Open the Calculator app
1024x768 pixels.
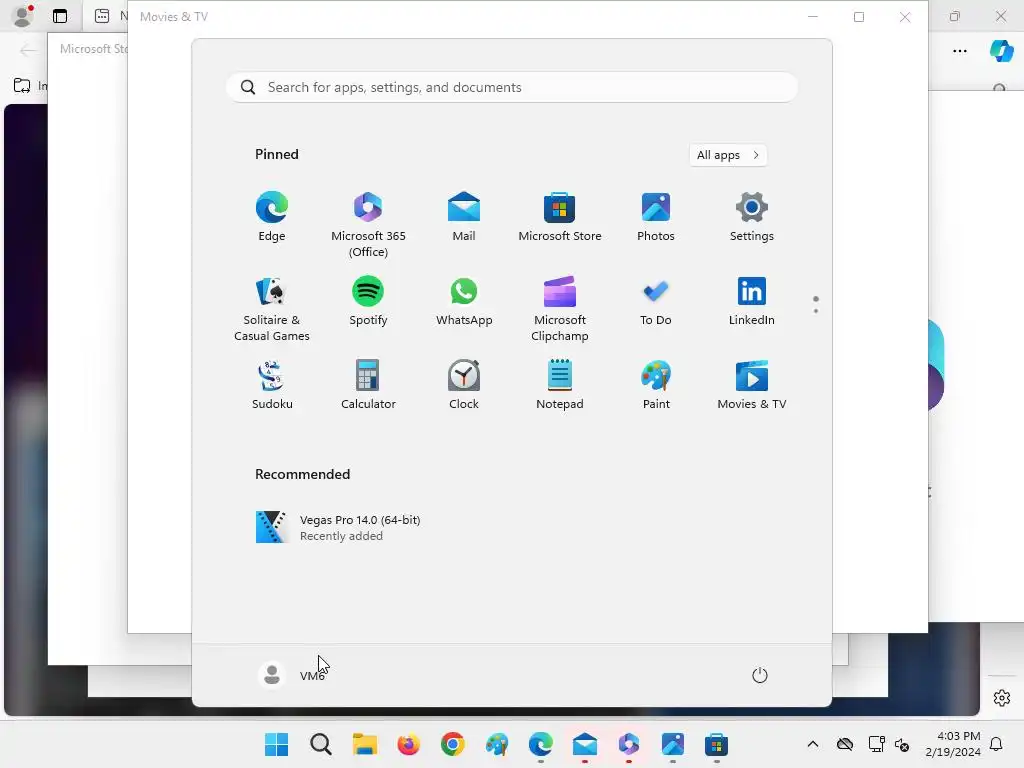point(368,385)
